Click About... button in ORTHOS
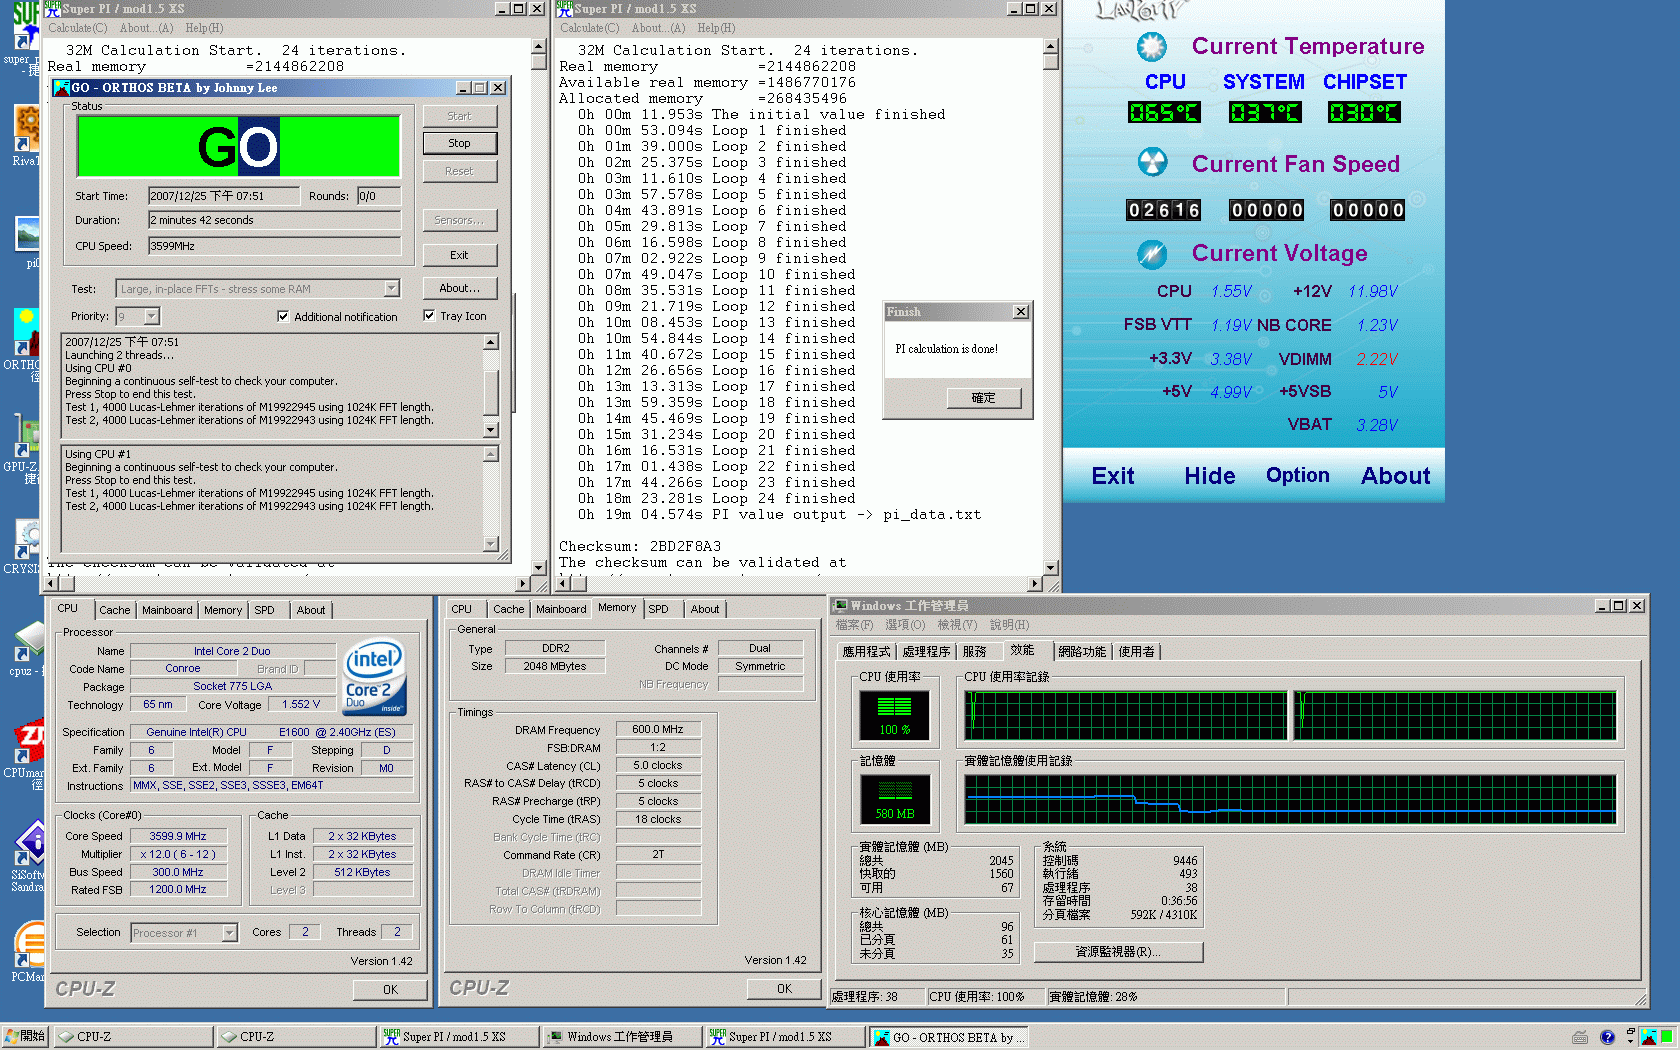1680x1050 pixels. point(459,288)
